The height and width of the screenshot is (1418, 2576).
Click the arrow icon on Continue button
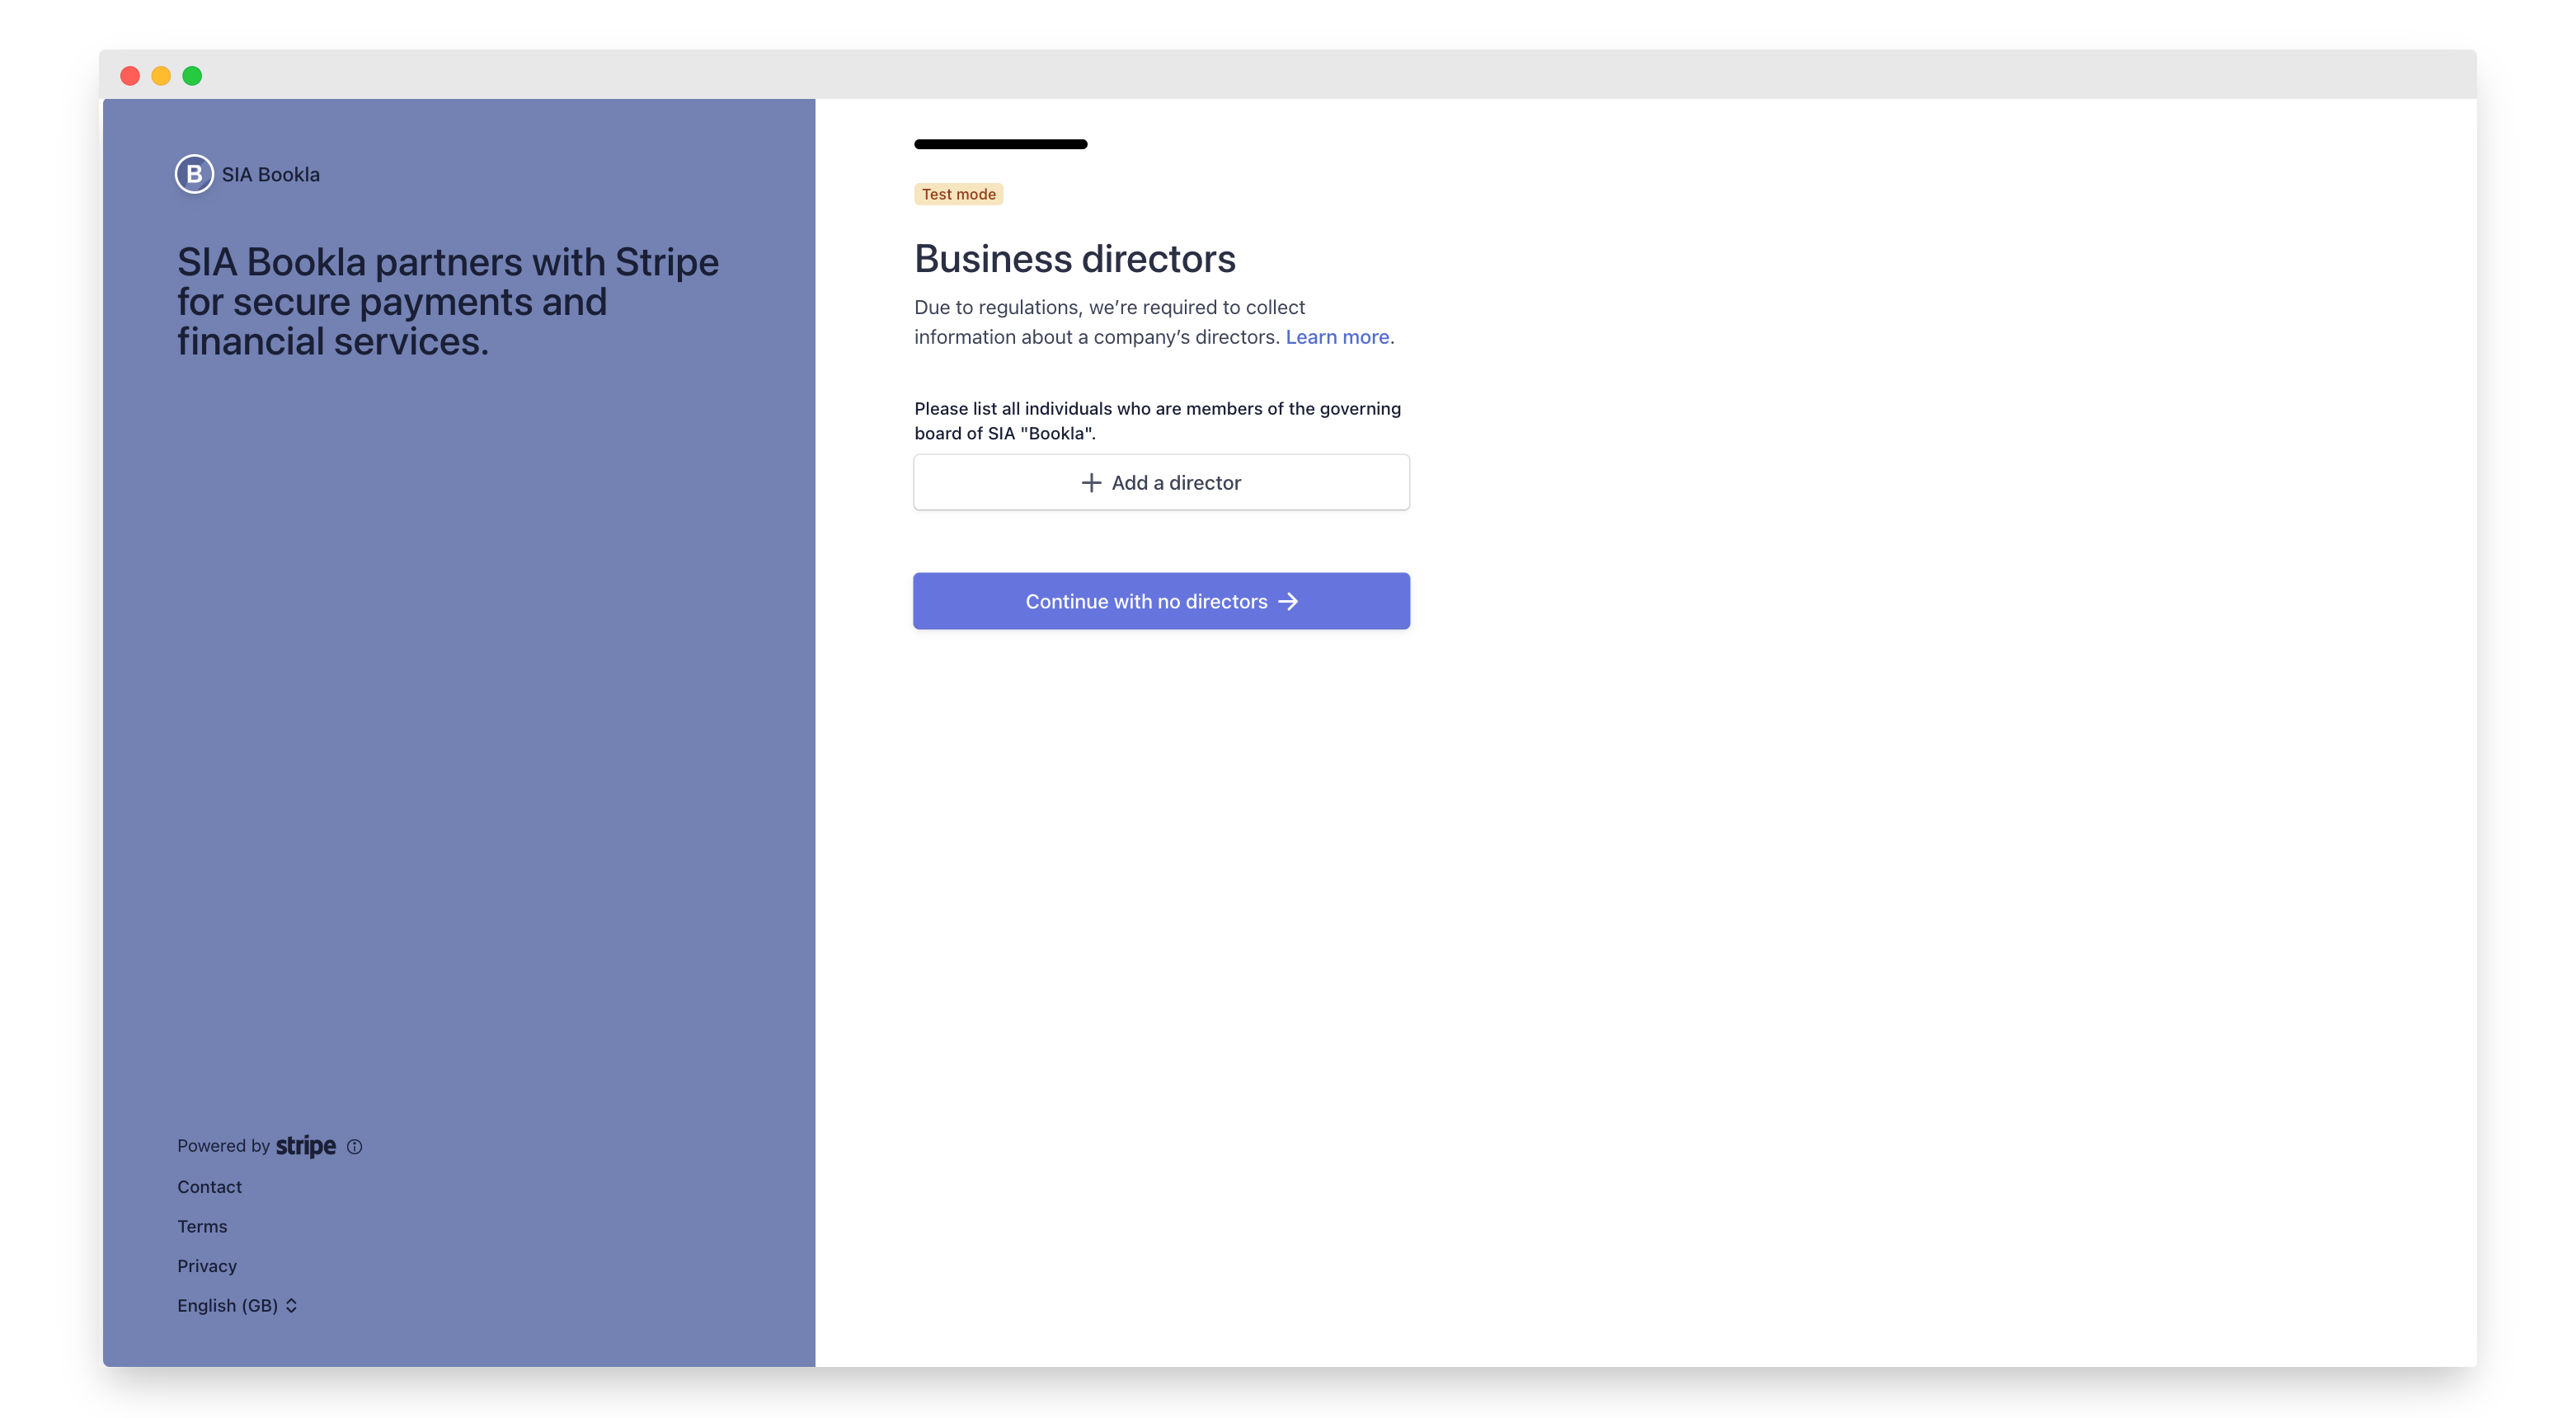pos(1288,601)
